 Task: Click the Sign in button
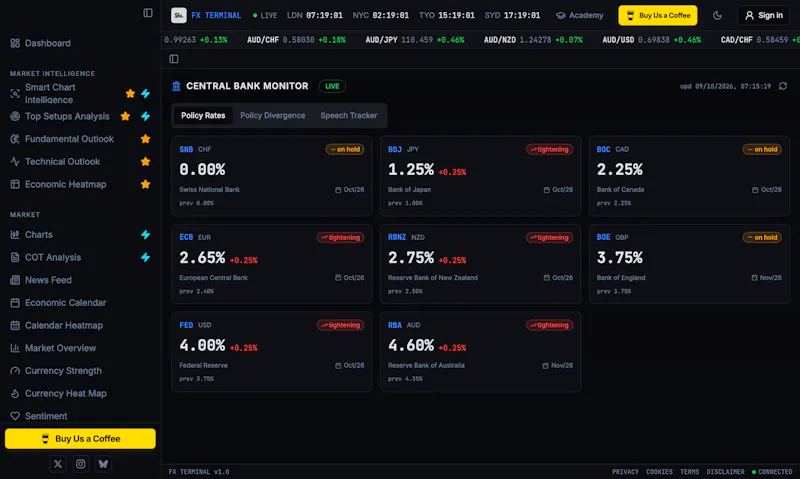(764, 15)
